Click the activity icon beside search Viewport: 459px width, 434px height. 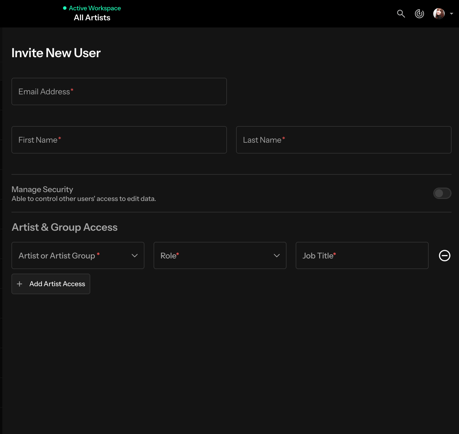(419, 14)
